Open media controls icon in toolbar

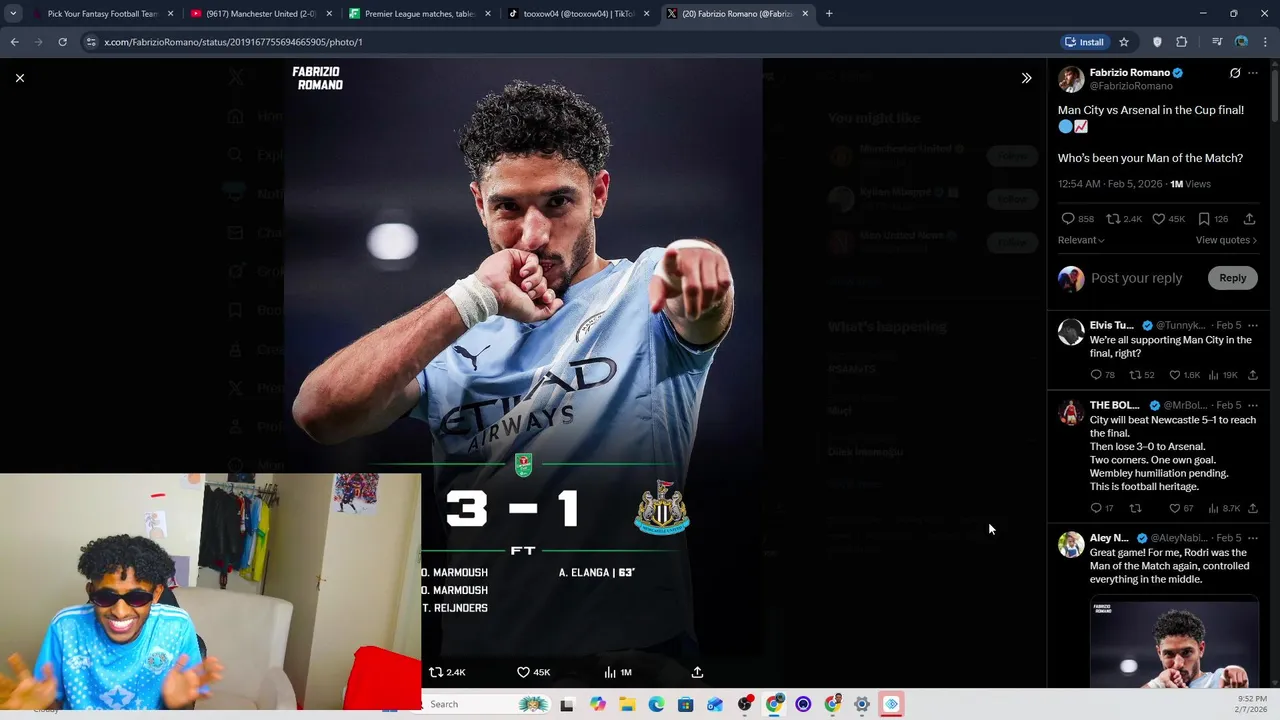point(1217,42)
